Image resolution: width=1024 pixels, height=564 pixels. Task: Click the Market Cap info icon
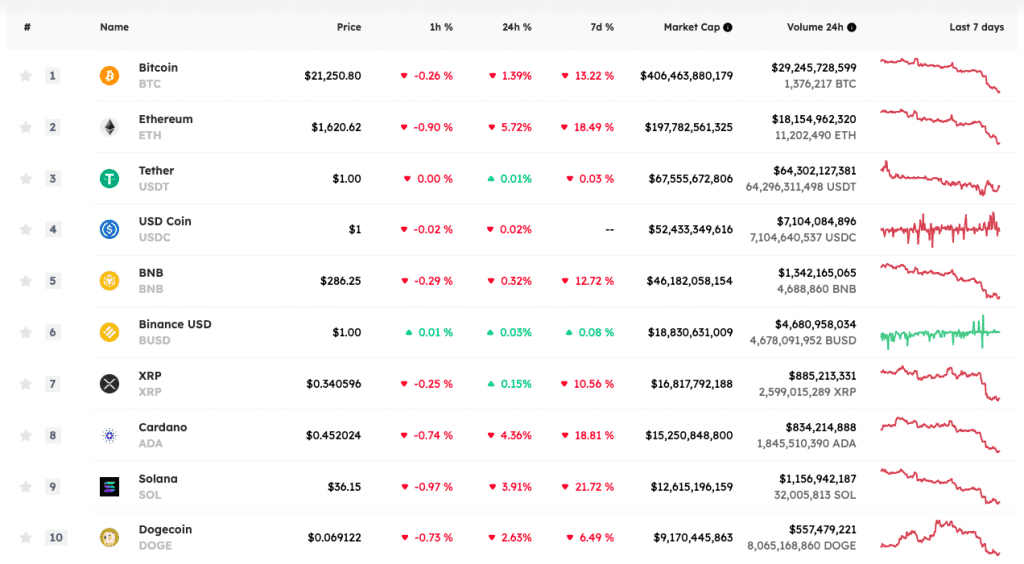coord(728,27)
